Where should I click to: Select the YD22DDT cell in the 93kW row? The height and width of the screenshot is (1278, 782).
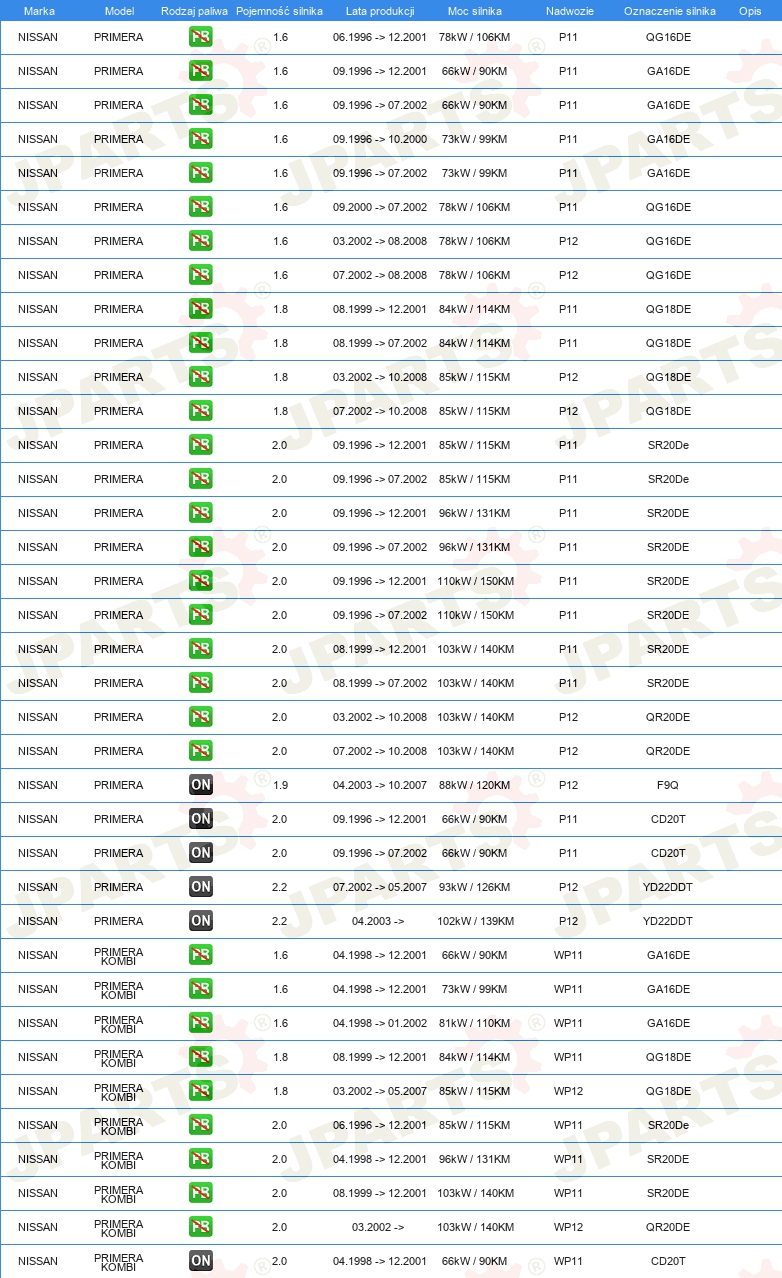point(669,887)
